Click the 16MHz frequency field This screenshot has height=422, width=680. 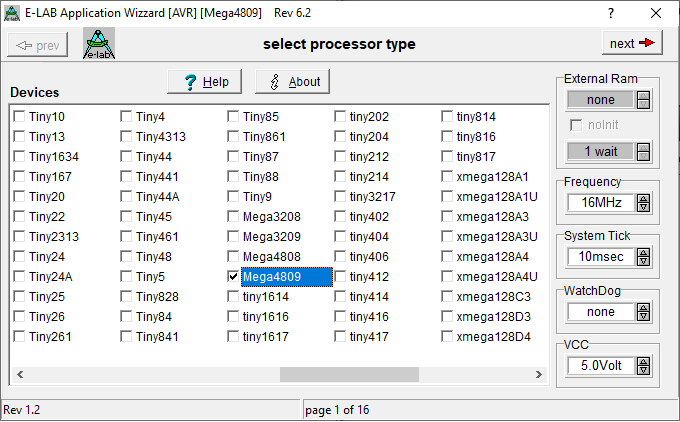point(602,203)
